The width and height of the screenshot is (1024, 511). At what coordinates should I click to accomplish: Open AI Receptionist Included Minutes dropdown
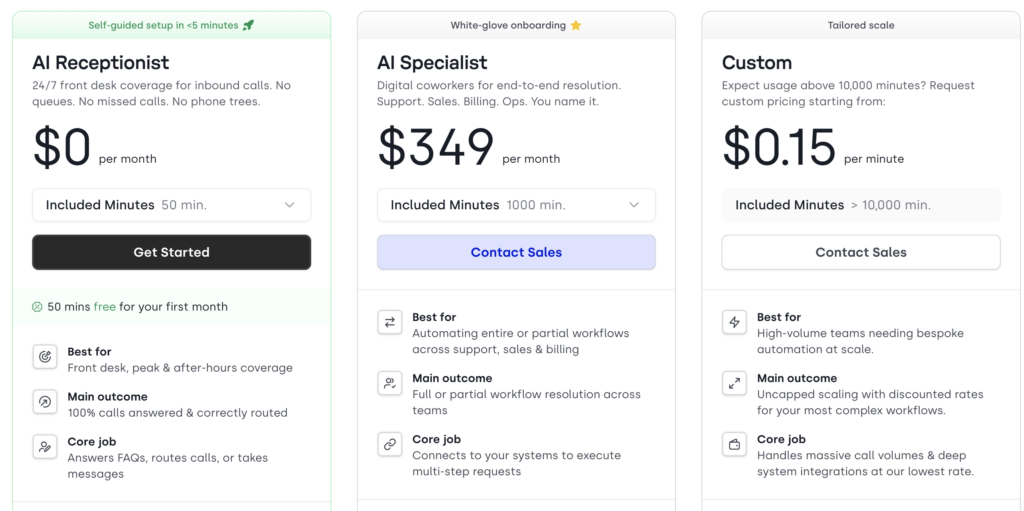tap(171, 205)
